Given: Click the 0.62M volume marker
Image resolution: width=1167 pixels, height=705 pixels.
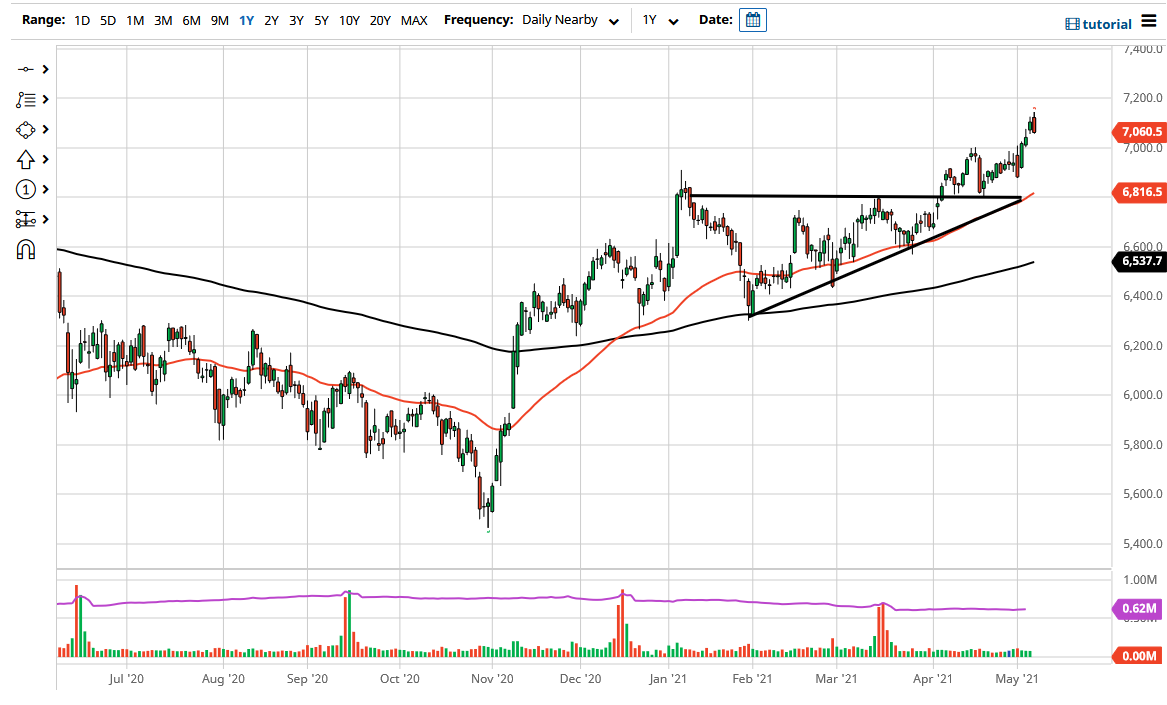Looking at the screenshot, I should (1136, 607).
